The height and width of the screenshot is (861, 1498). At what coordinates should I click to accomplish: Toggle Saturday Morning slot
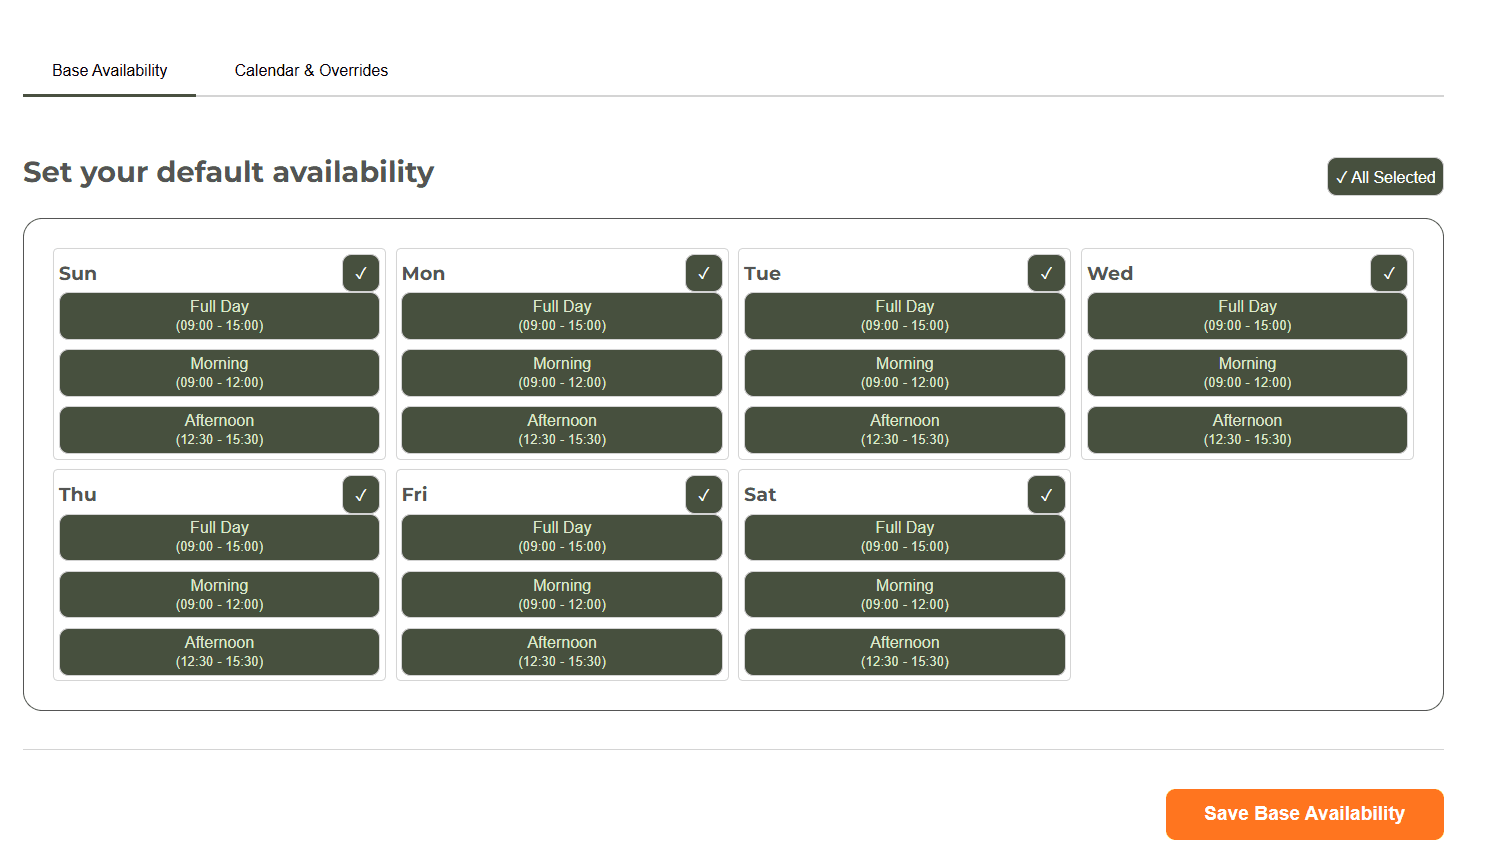pyautogui.click(x=905, y=595)
